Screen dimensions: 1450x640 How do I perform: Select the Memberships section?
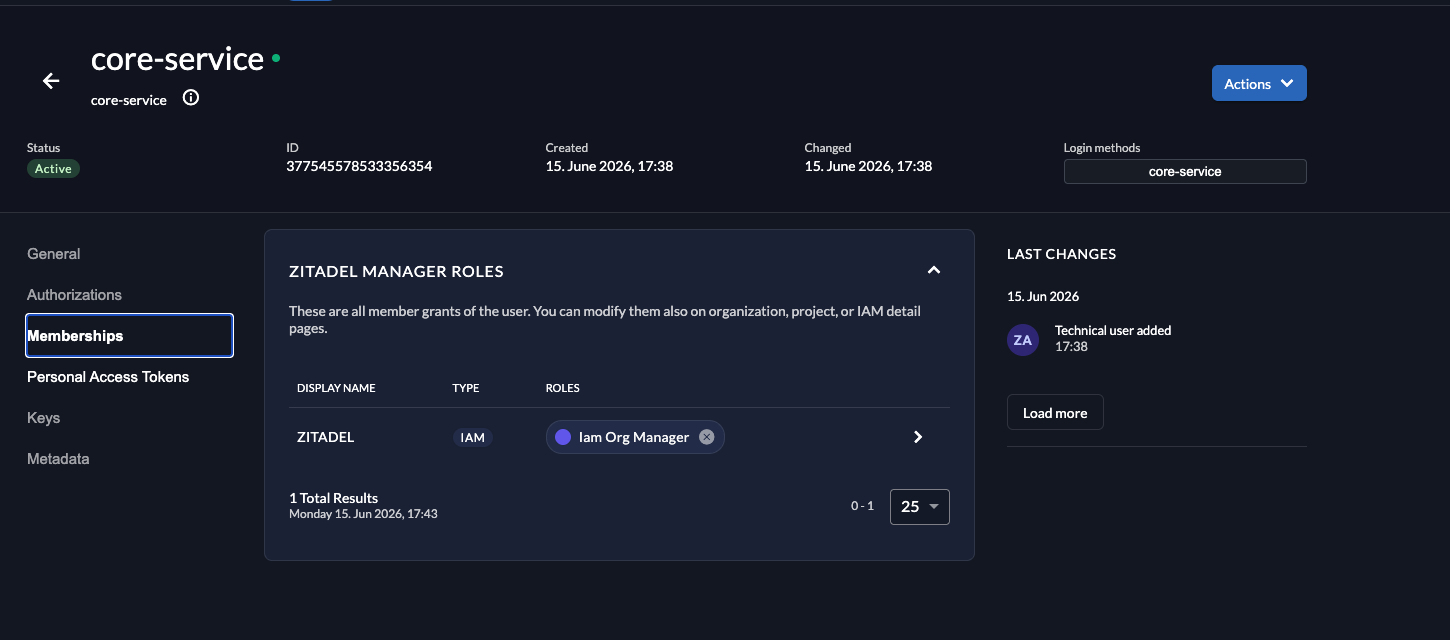pos(129,336)
